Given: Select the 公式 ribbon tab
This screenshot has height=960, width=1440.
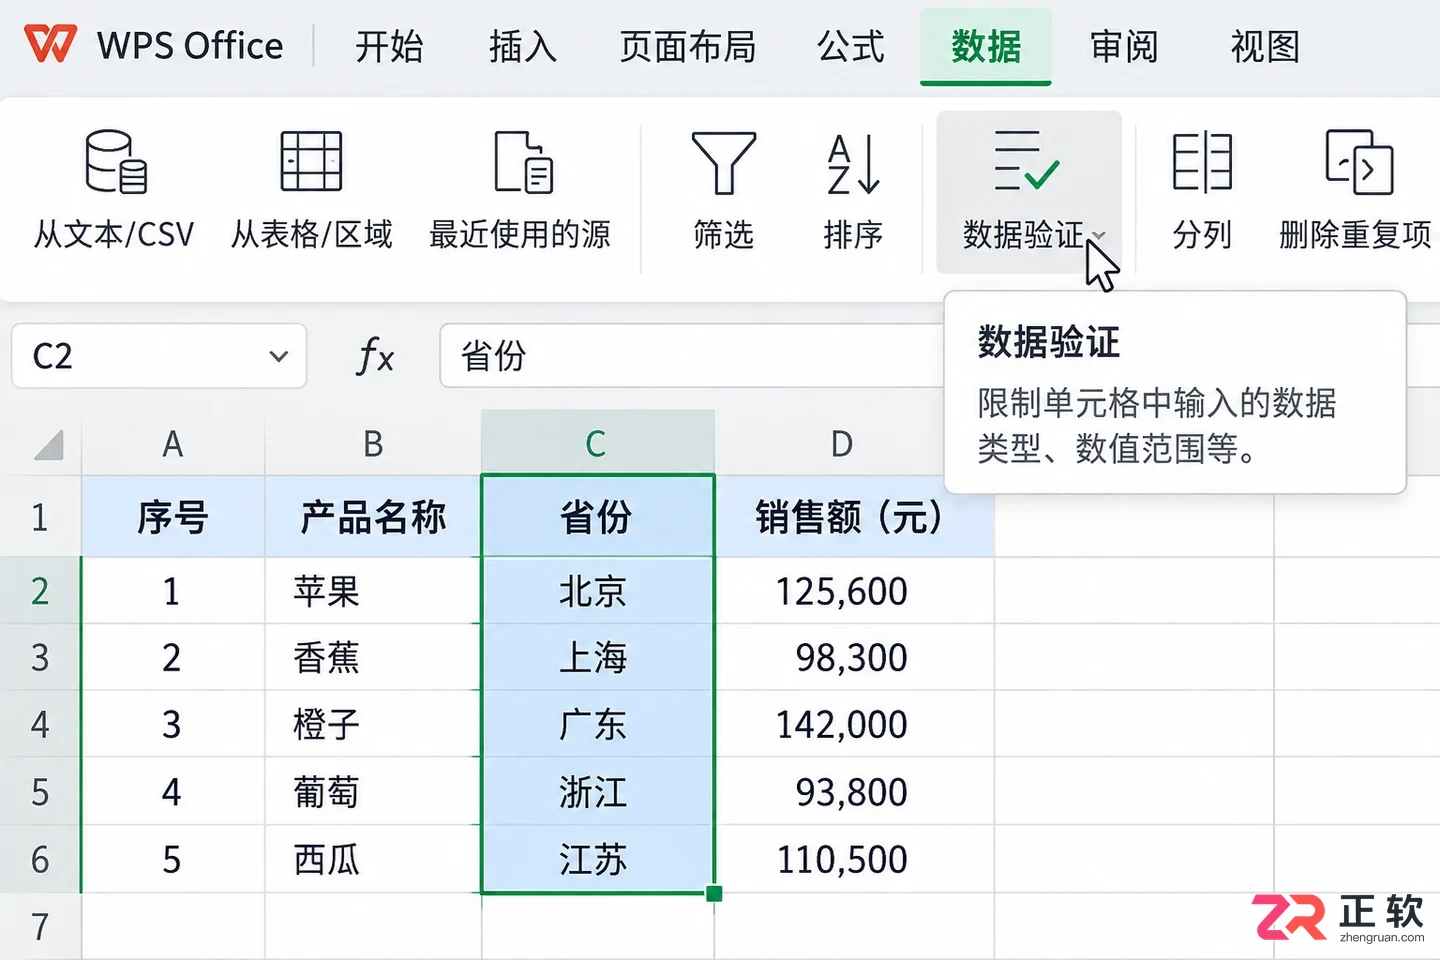Looking at the screenshot, I should 850,47.
